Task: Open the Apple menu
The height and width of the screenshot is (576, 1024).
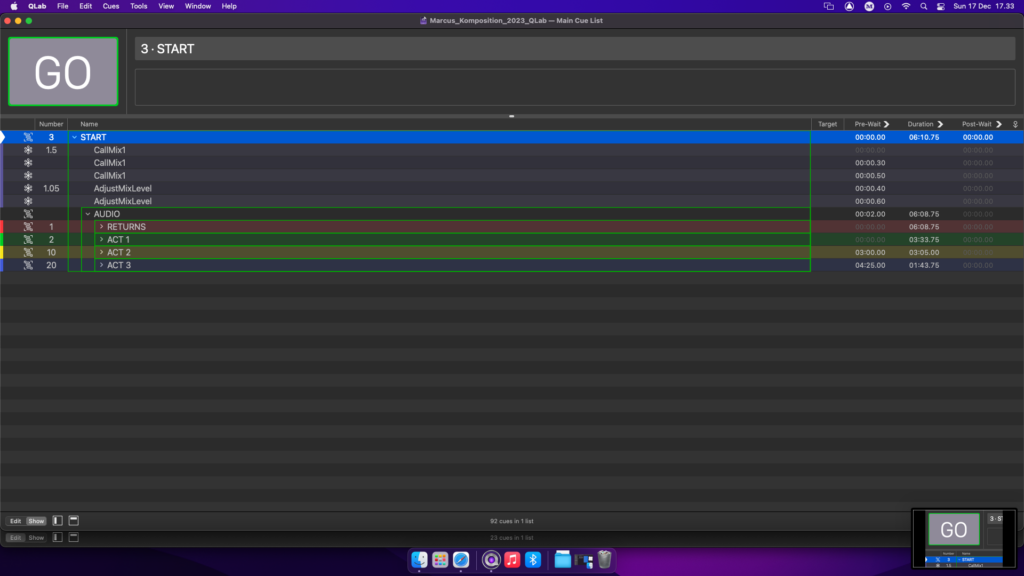Action: click(14, 6)
